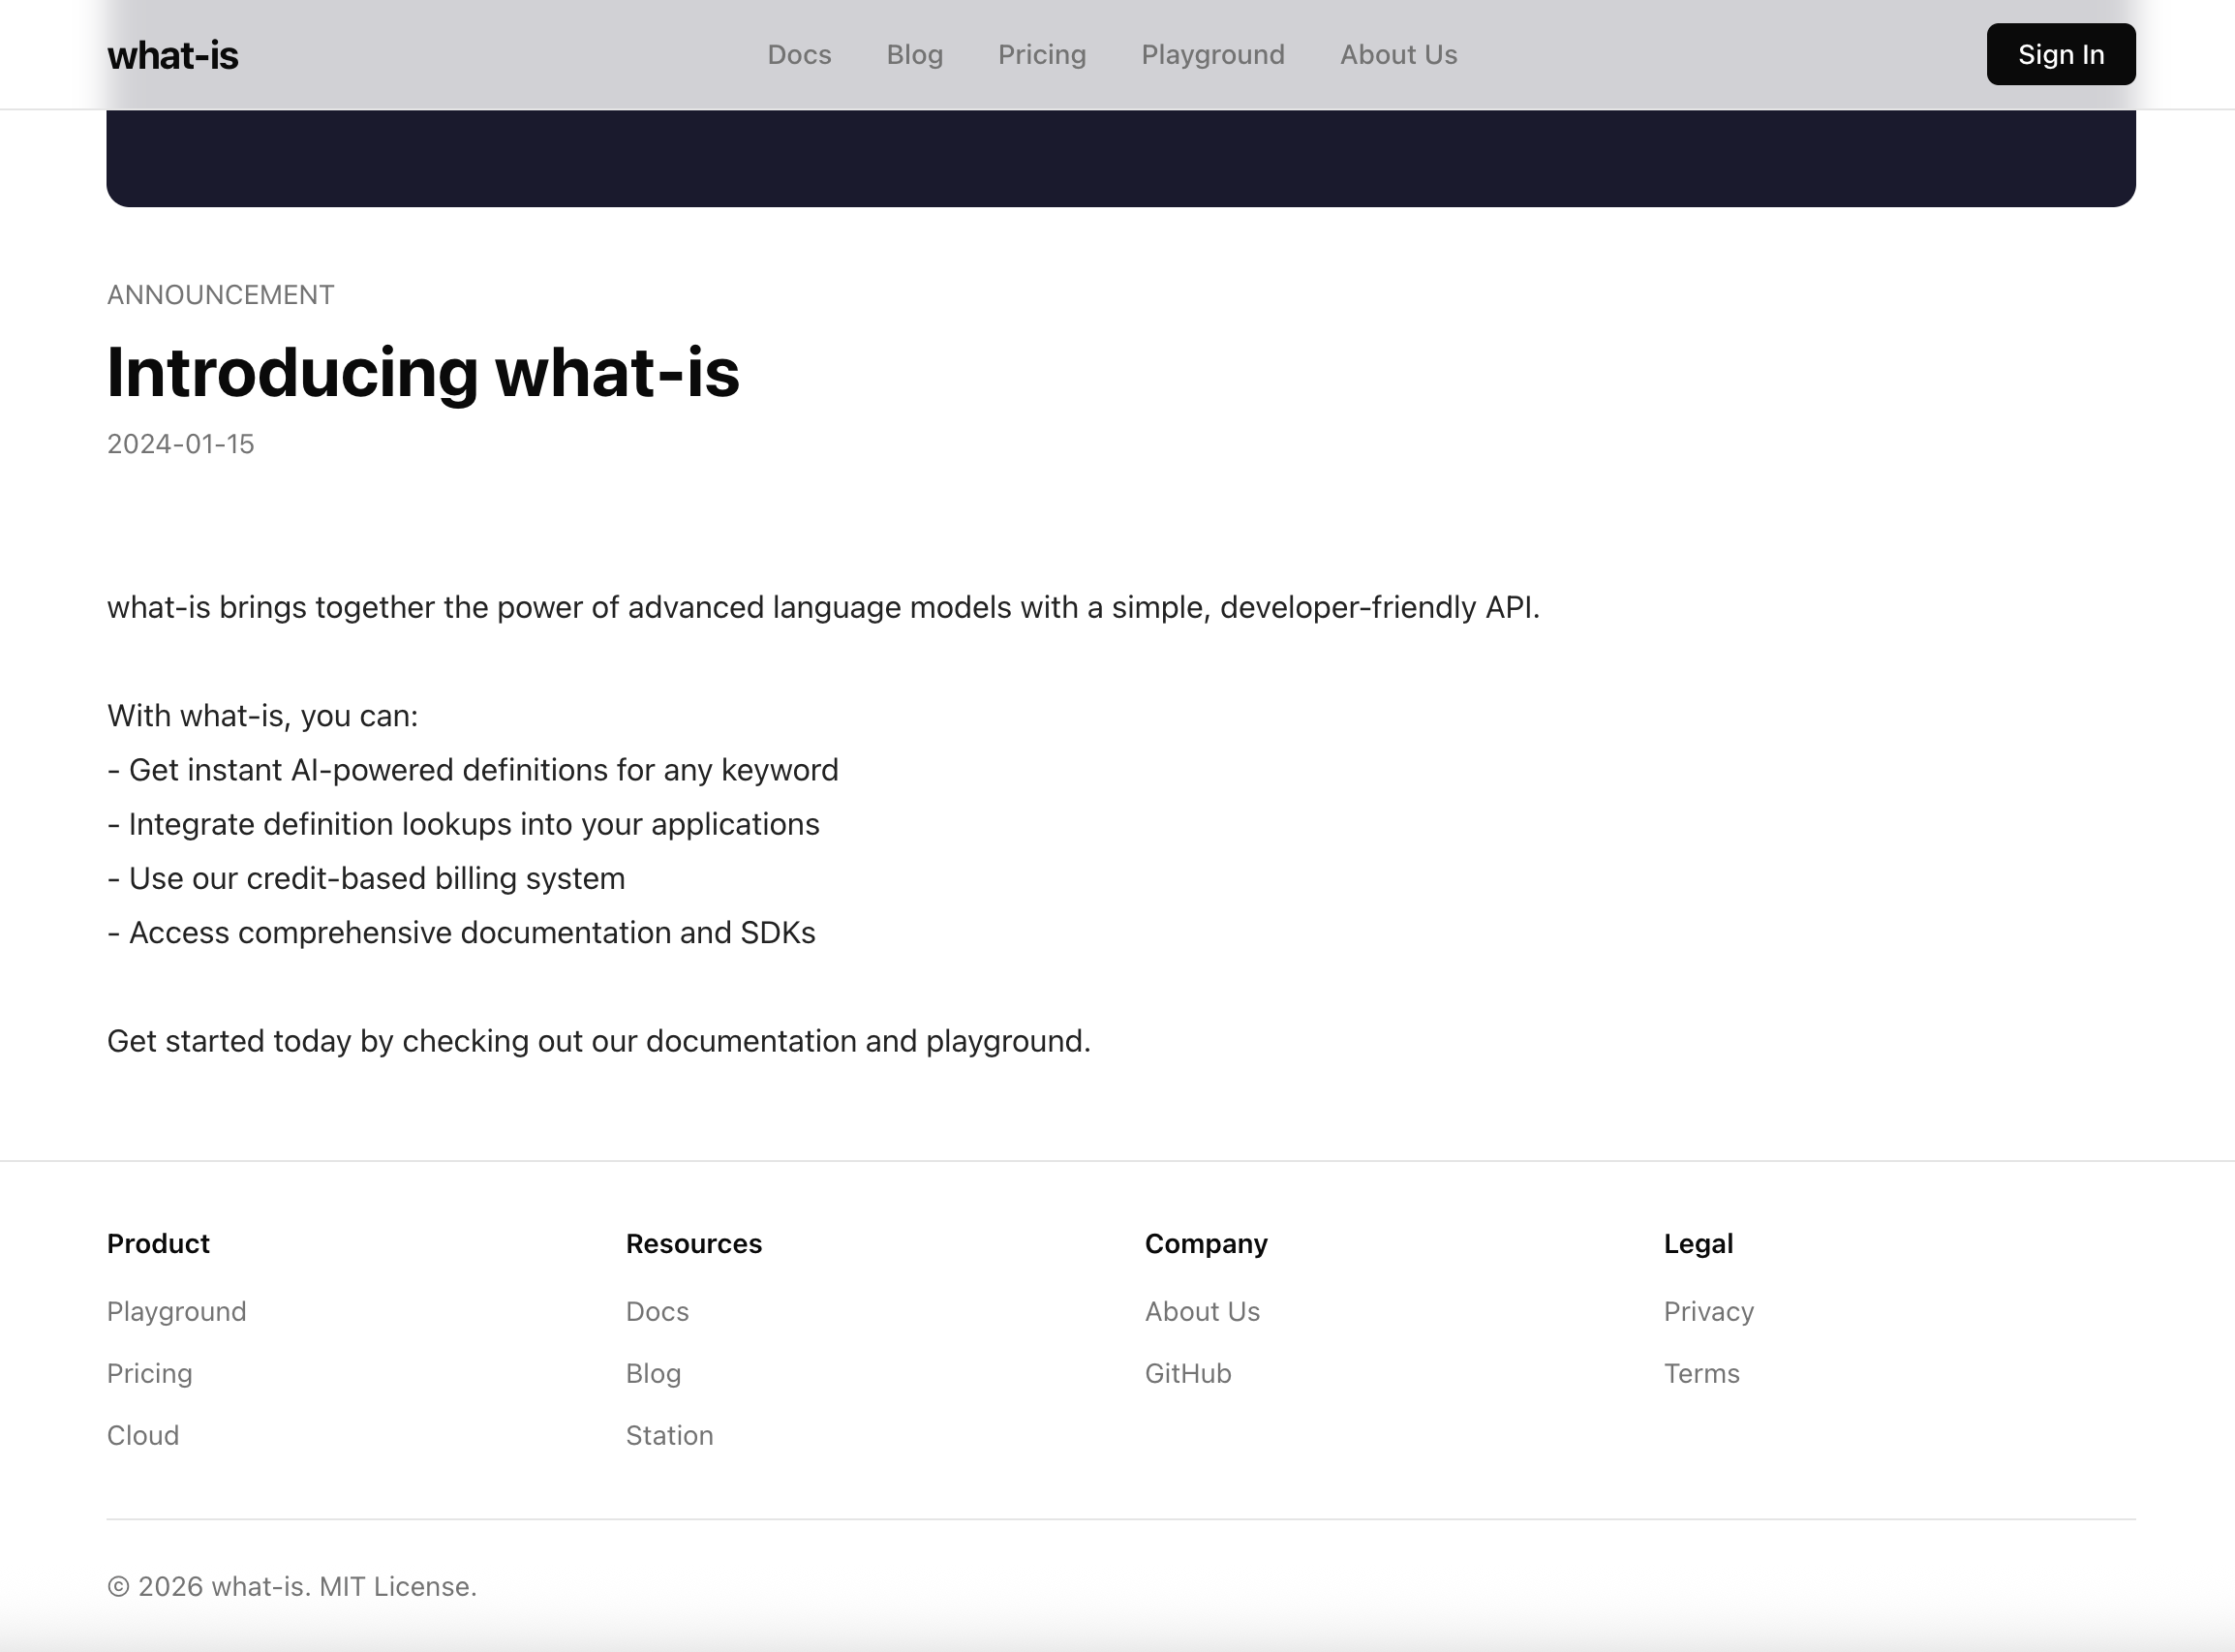
Task: Open Docs in the top navigation
Action: (x=799, y=55)
